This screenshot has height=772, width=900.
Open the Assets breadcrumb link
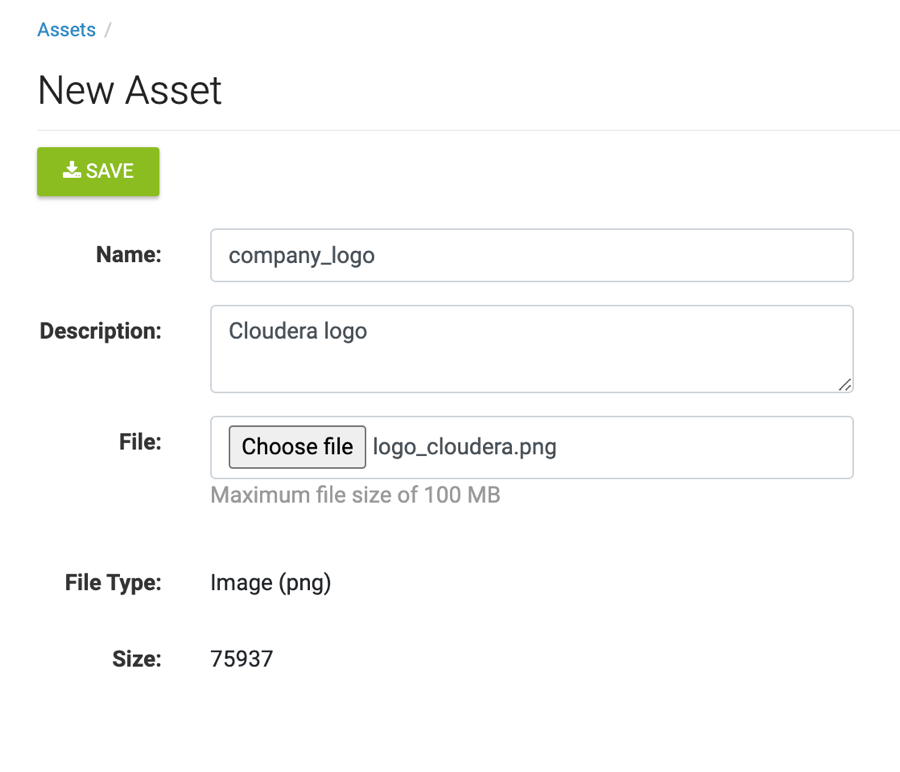tap(67, 30)
